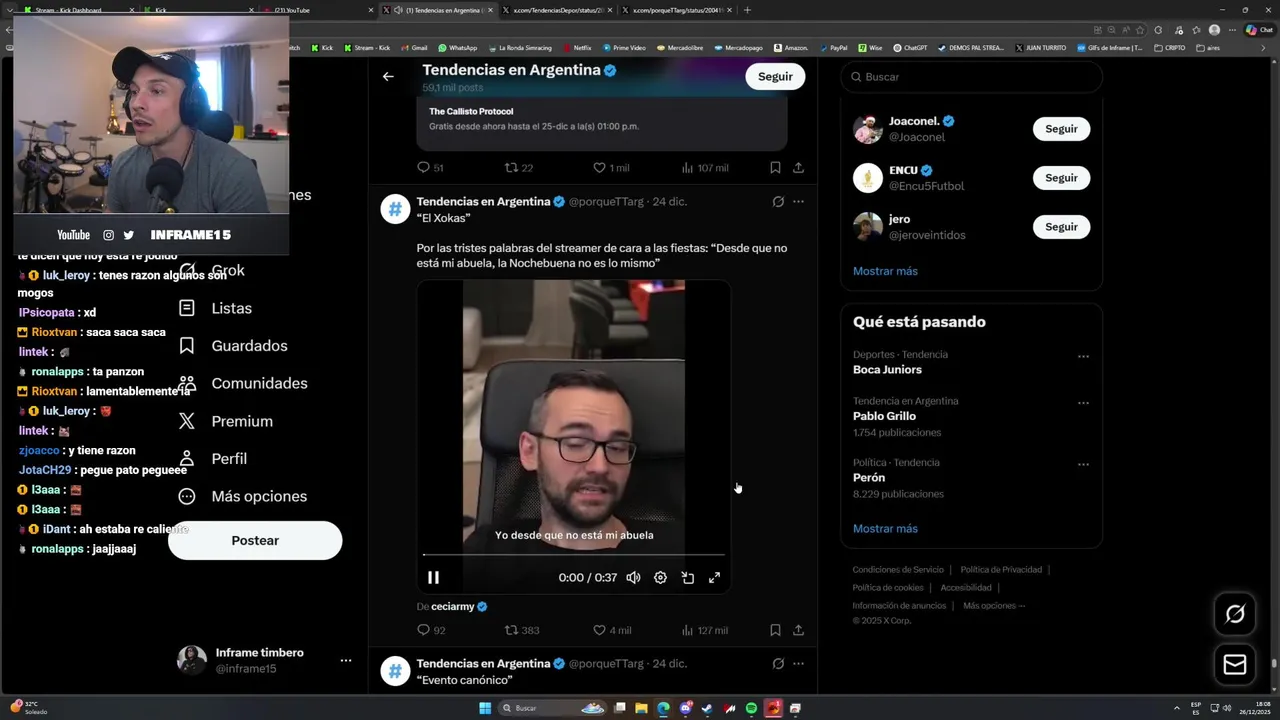Open the Pablo Grillo trend
1280x720 pixels.
coord(884,416)
